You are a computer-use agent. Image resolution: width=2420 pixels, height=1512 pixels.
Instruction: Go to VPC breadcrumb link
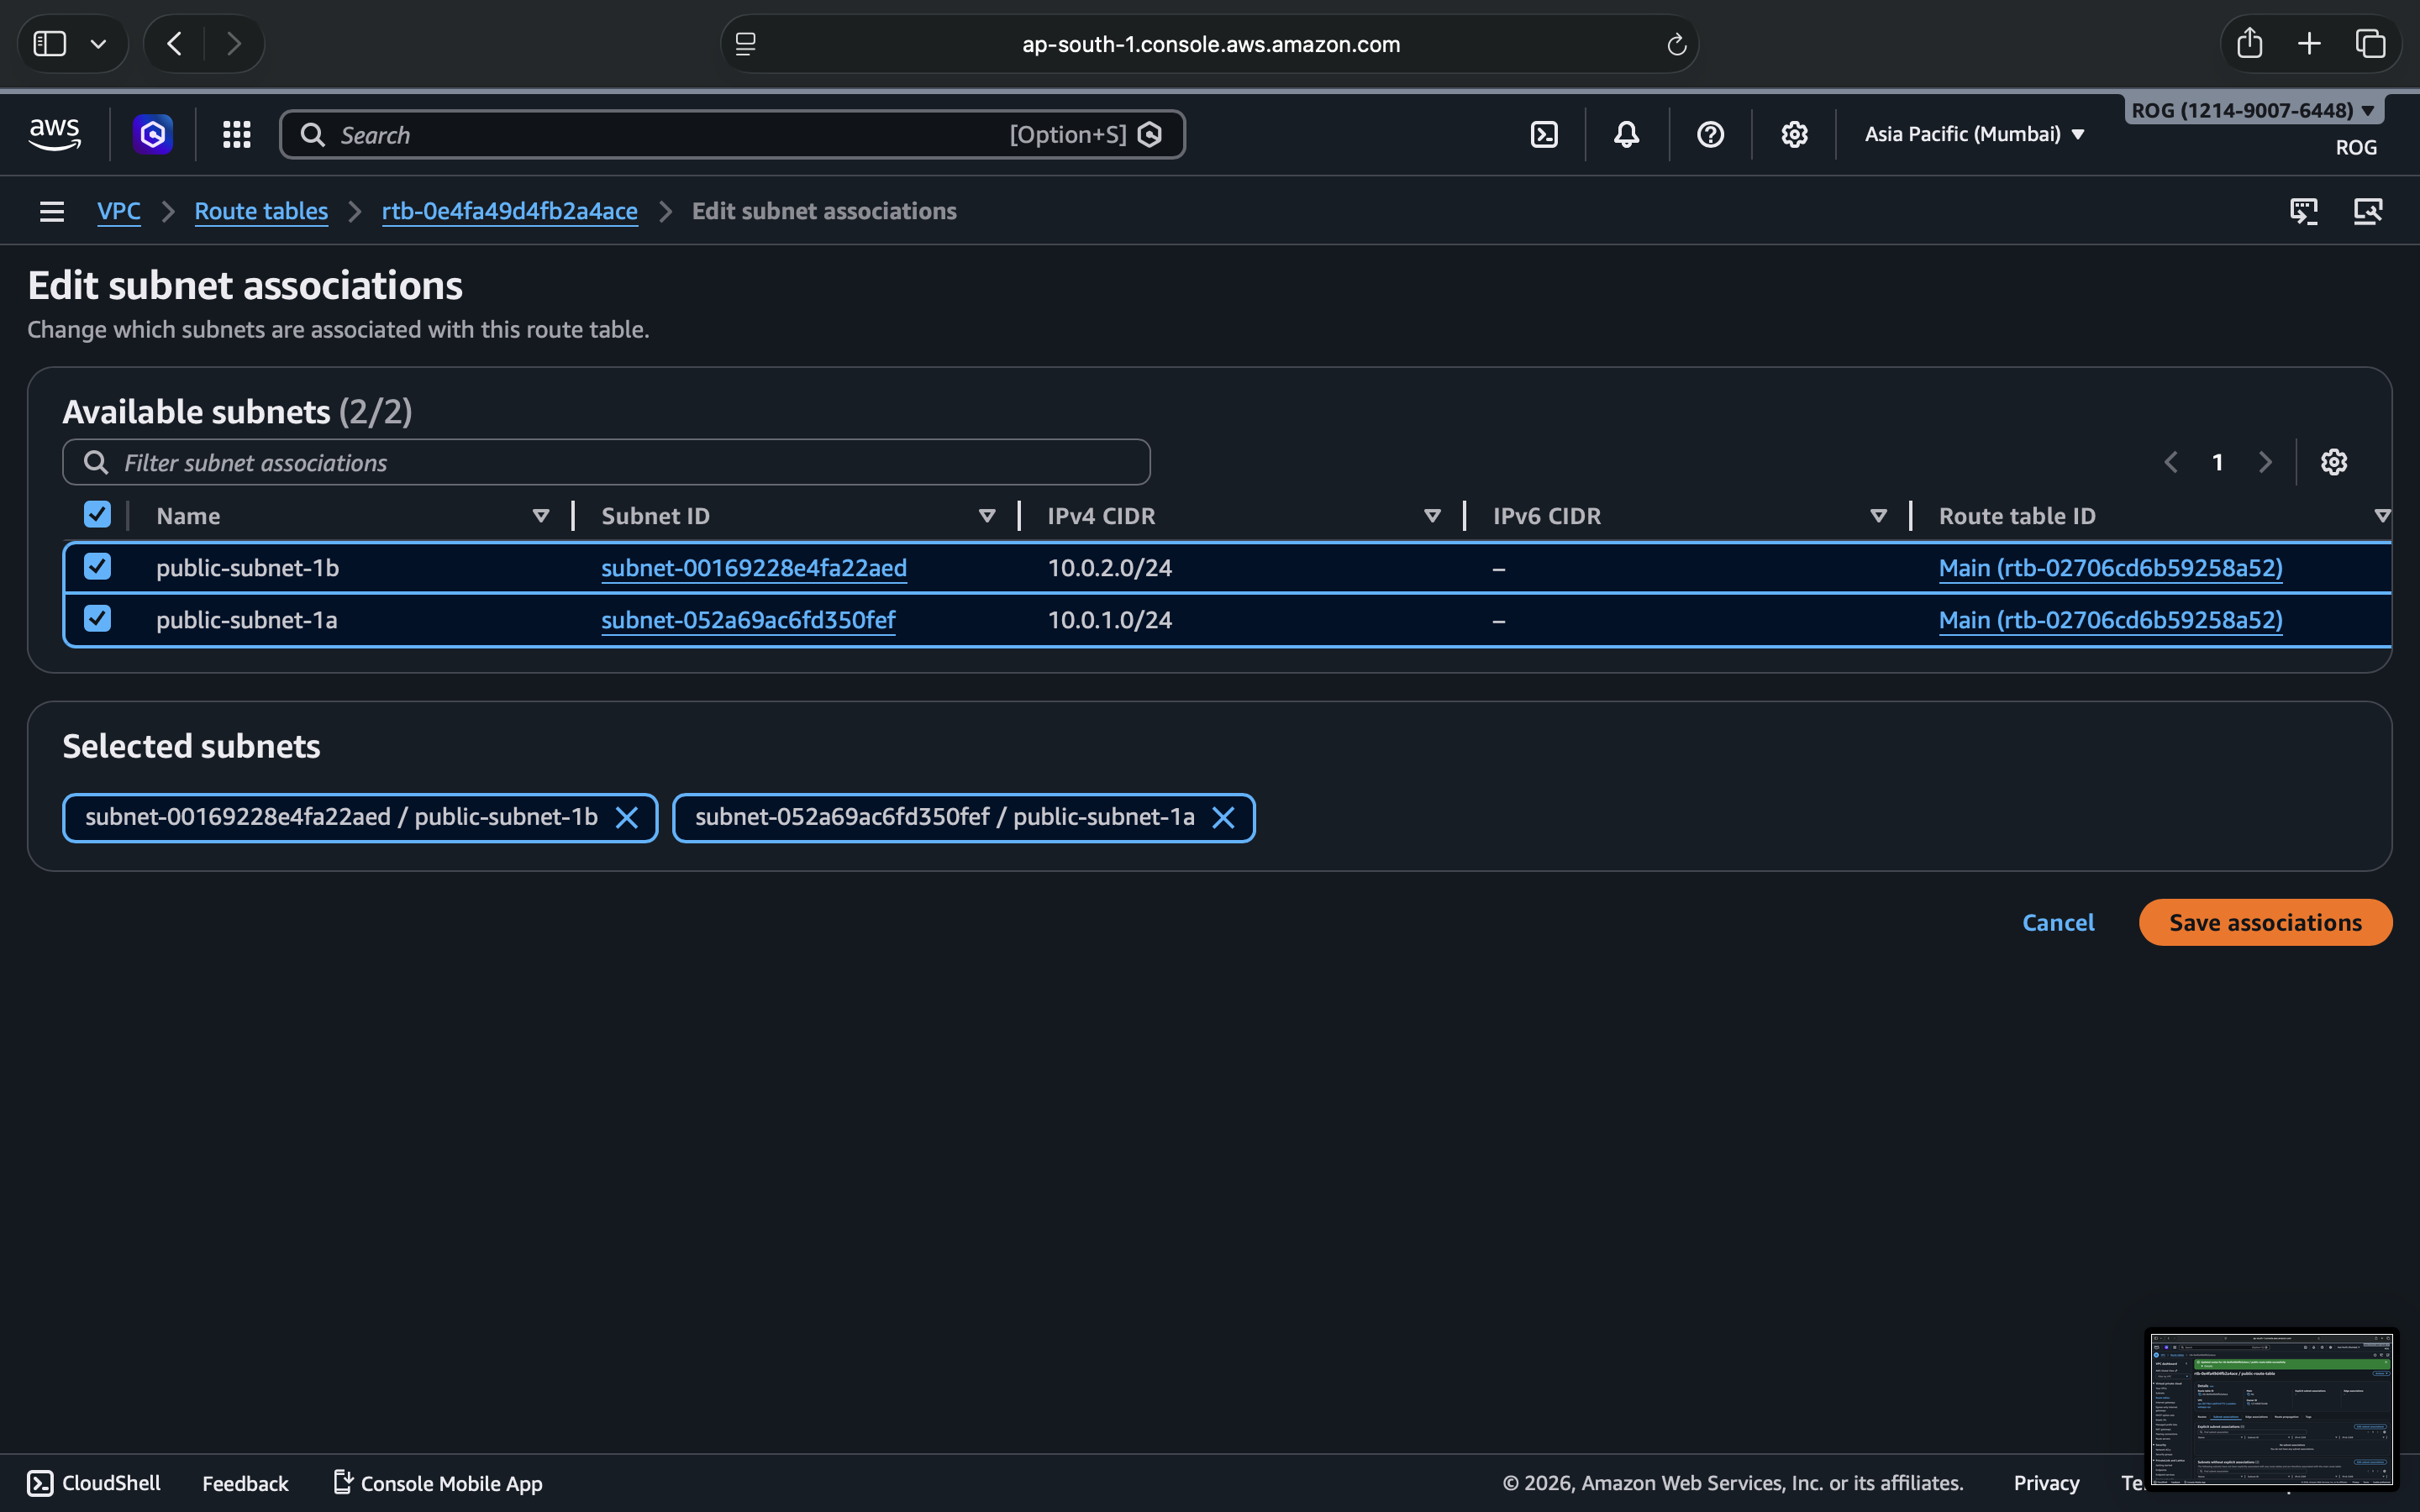tap(118, 211)
